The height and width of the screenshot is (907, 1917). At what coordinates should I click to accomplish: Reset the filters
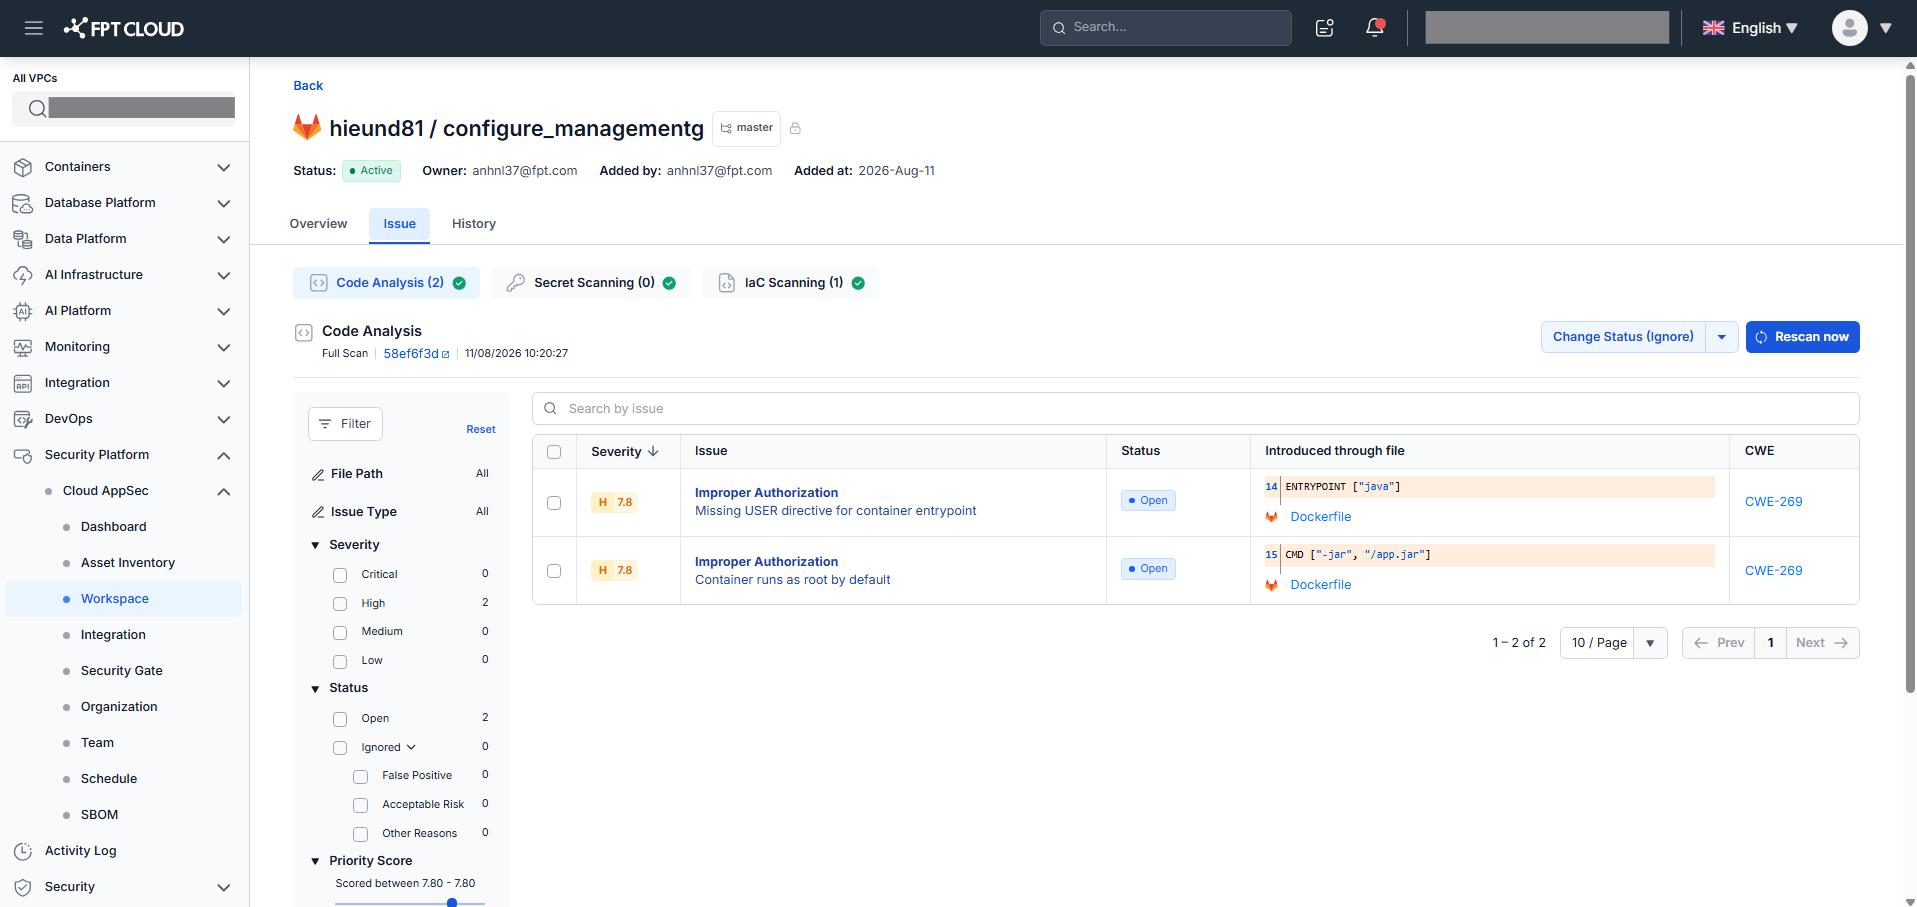pos(481,430)
